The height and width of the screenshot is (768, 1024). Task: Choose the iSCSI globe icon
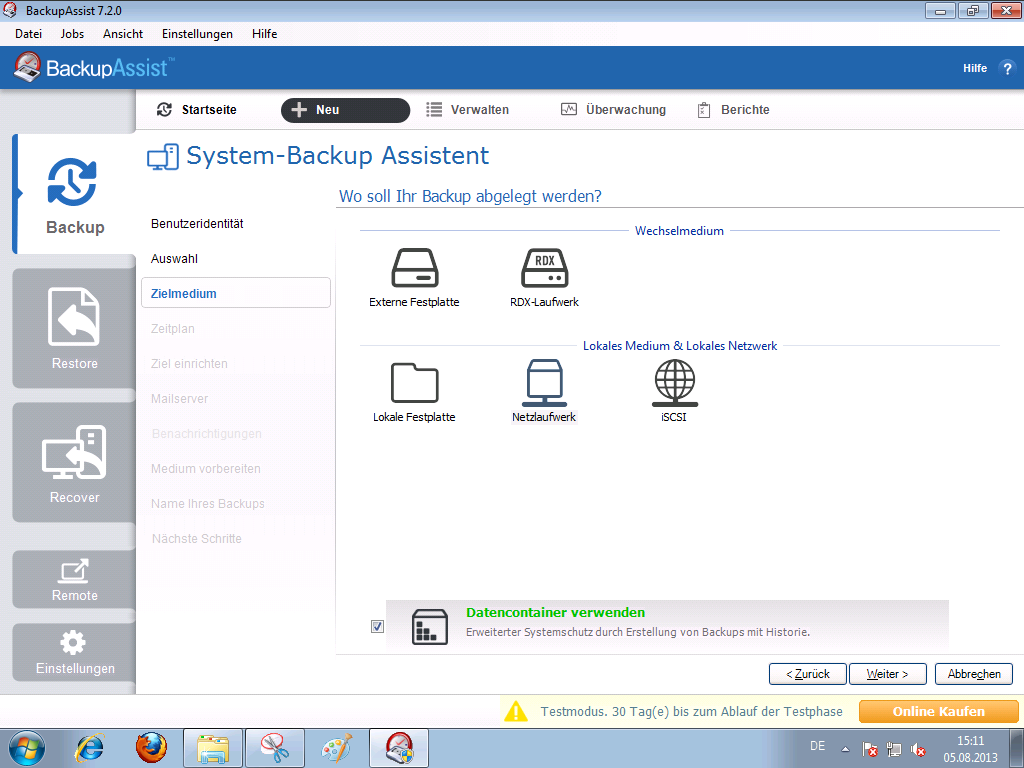click(674, 383)
